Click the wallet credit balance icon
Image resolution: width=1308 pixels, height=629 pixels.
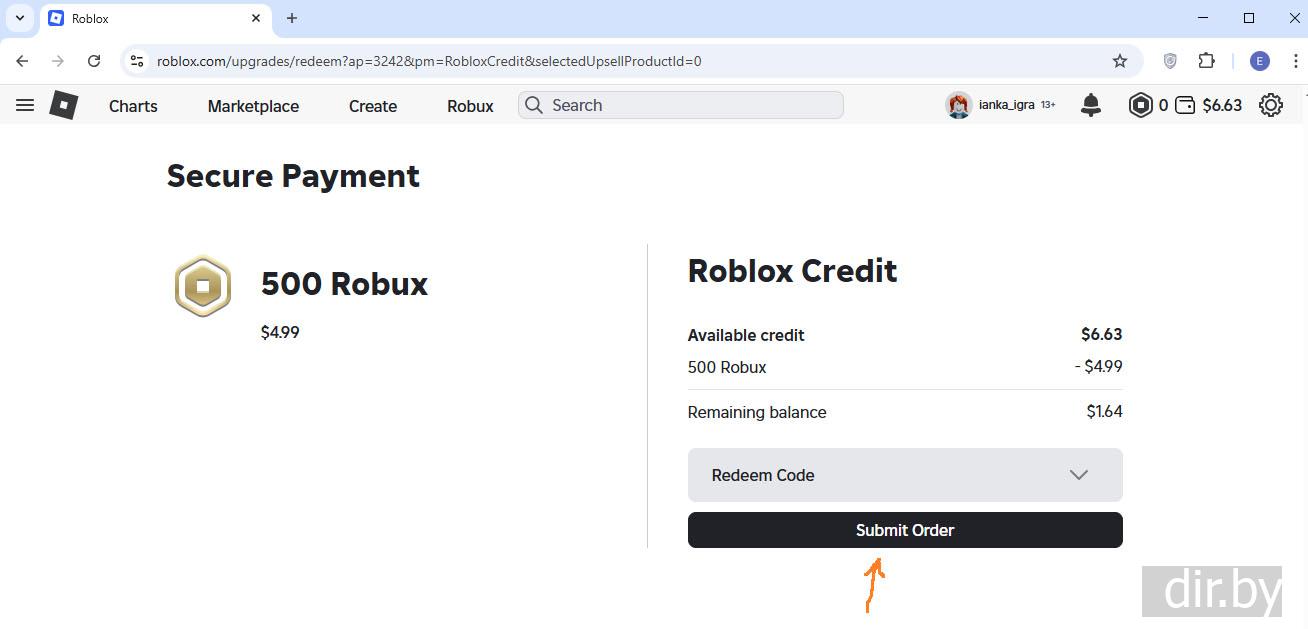(x=1185, y=105)
